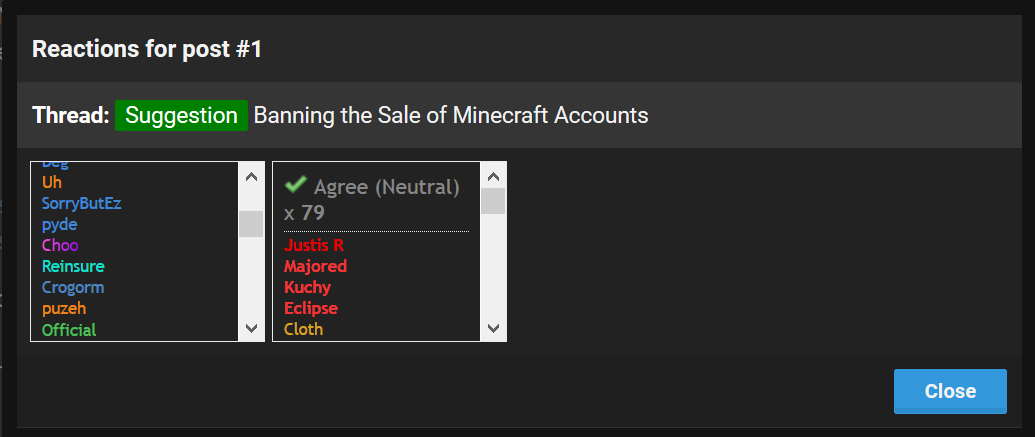Click the Close button
The image size is (1035, 437).
[950, 391]
